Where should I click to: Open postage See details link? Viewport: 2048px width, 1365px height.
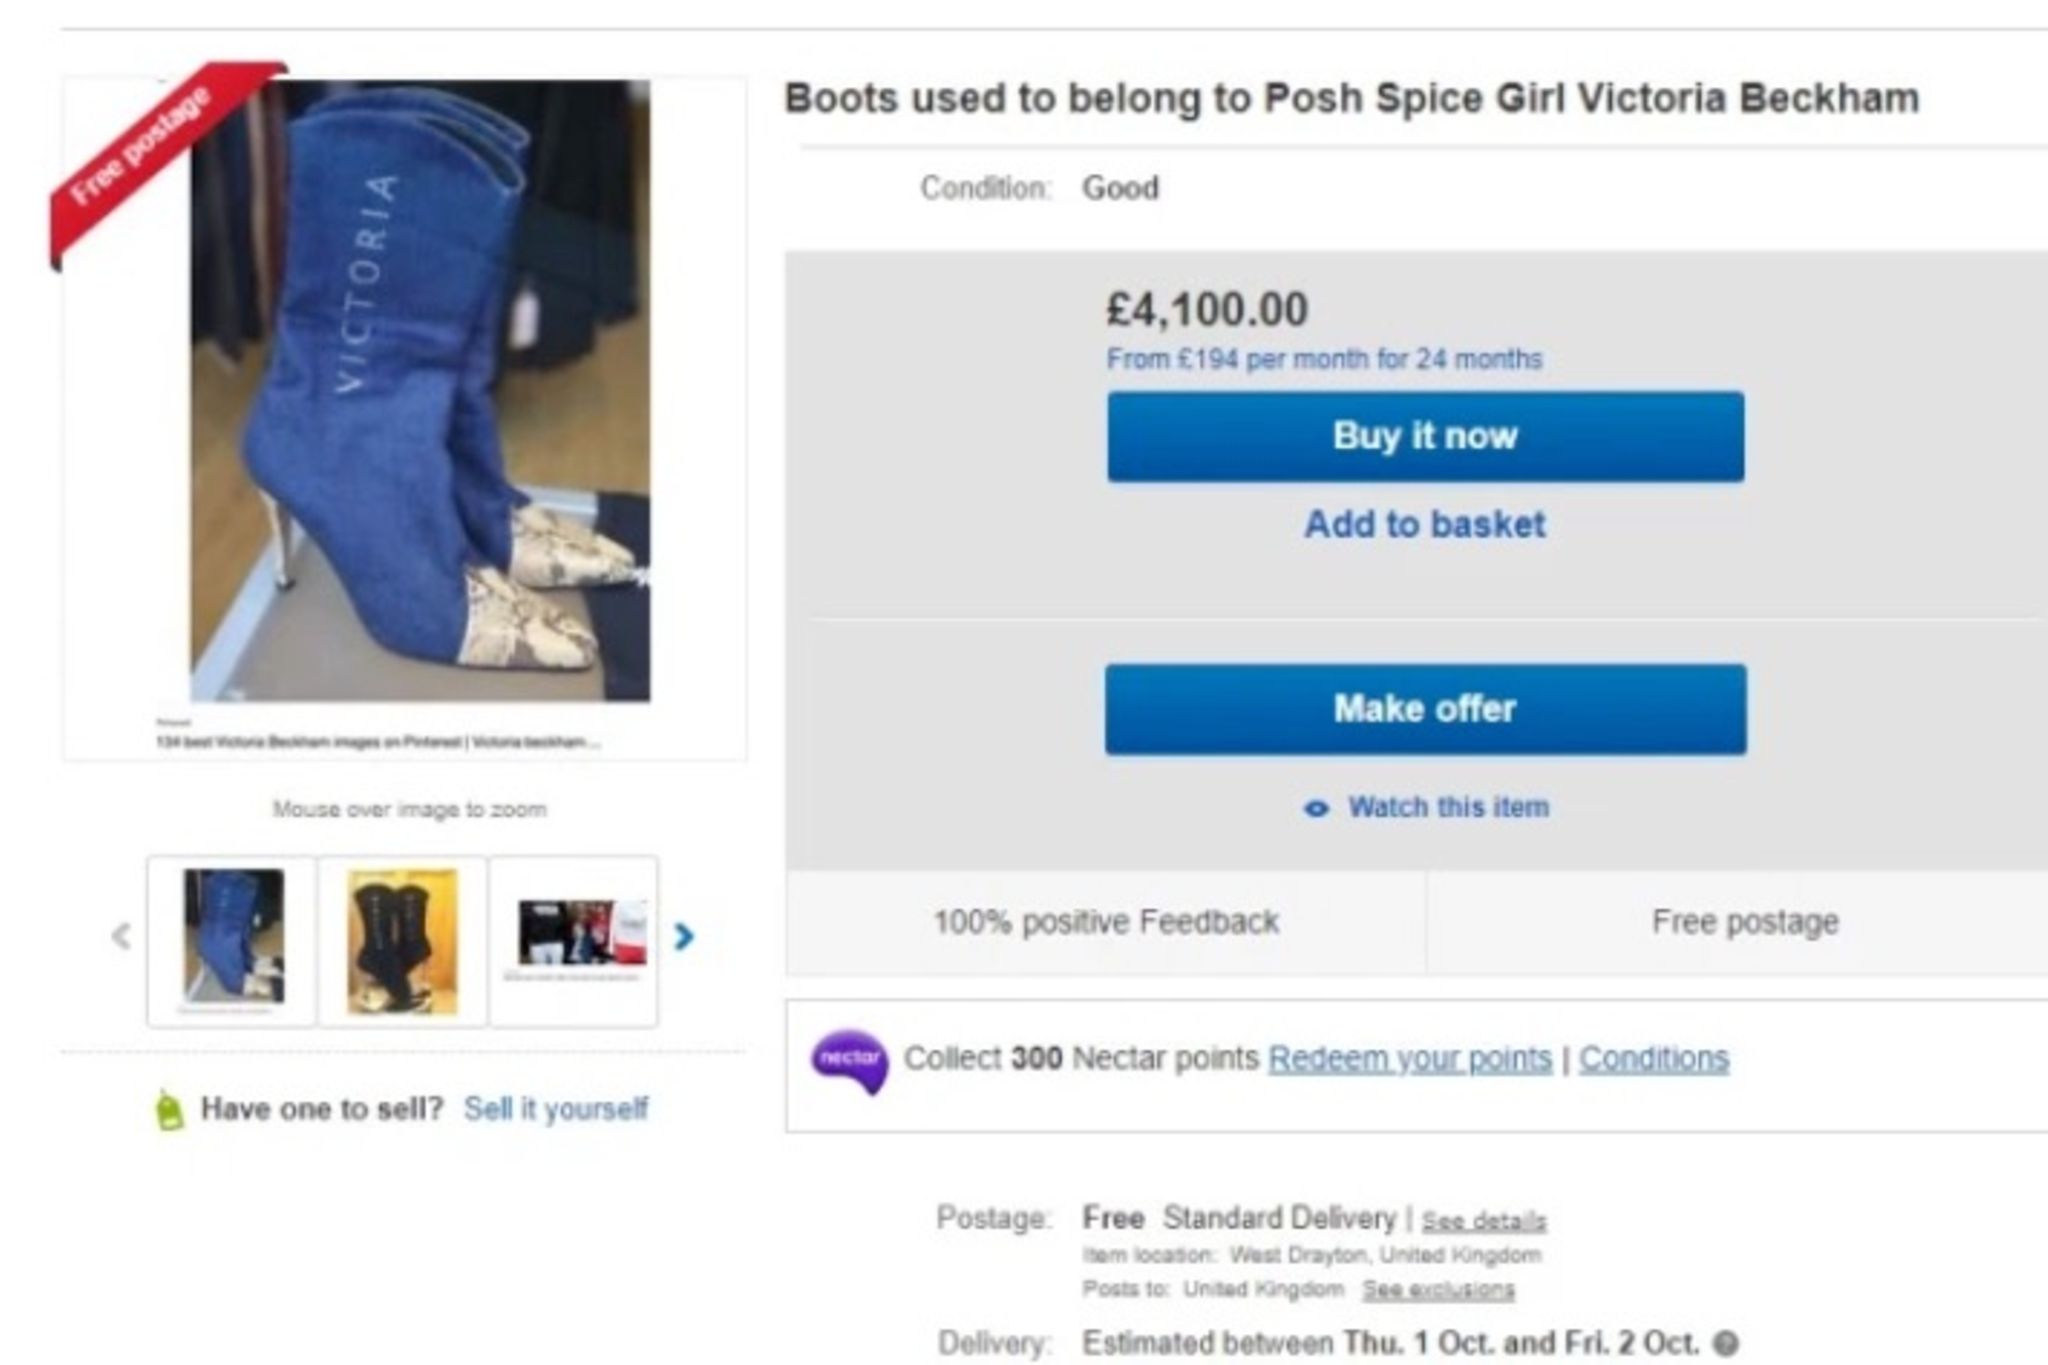point(1484,1221)
